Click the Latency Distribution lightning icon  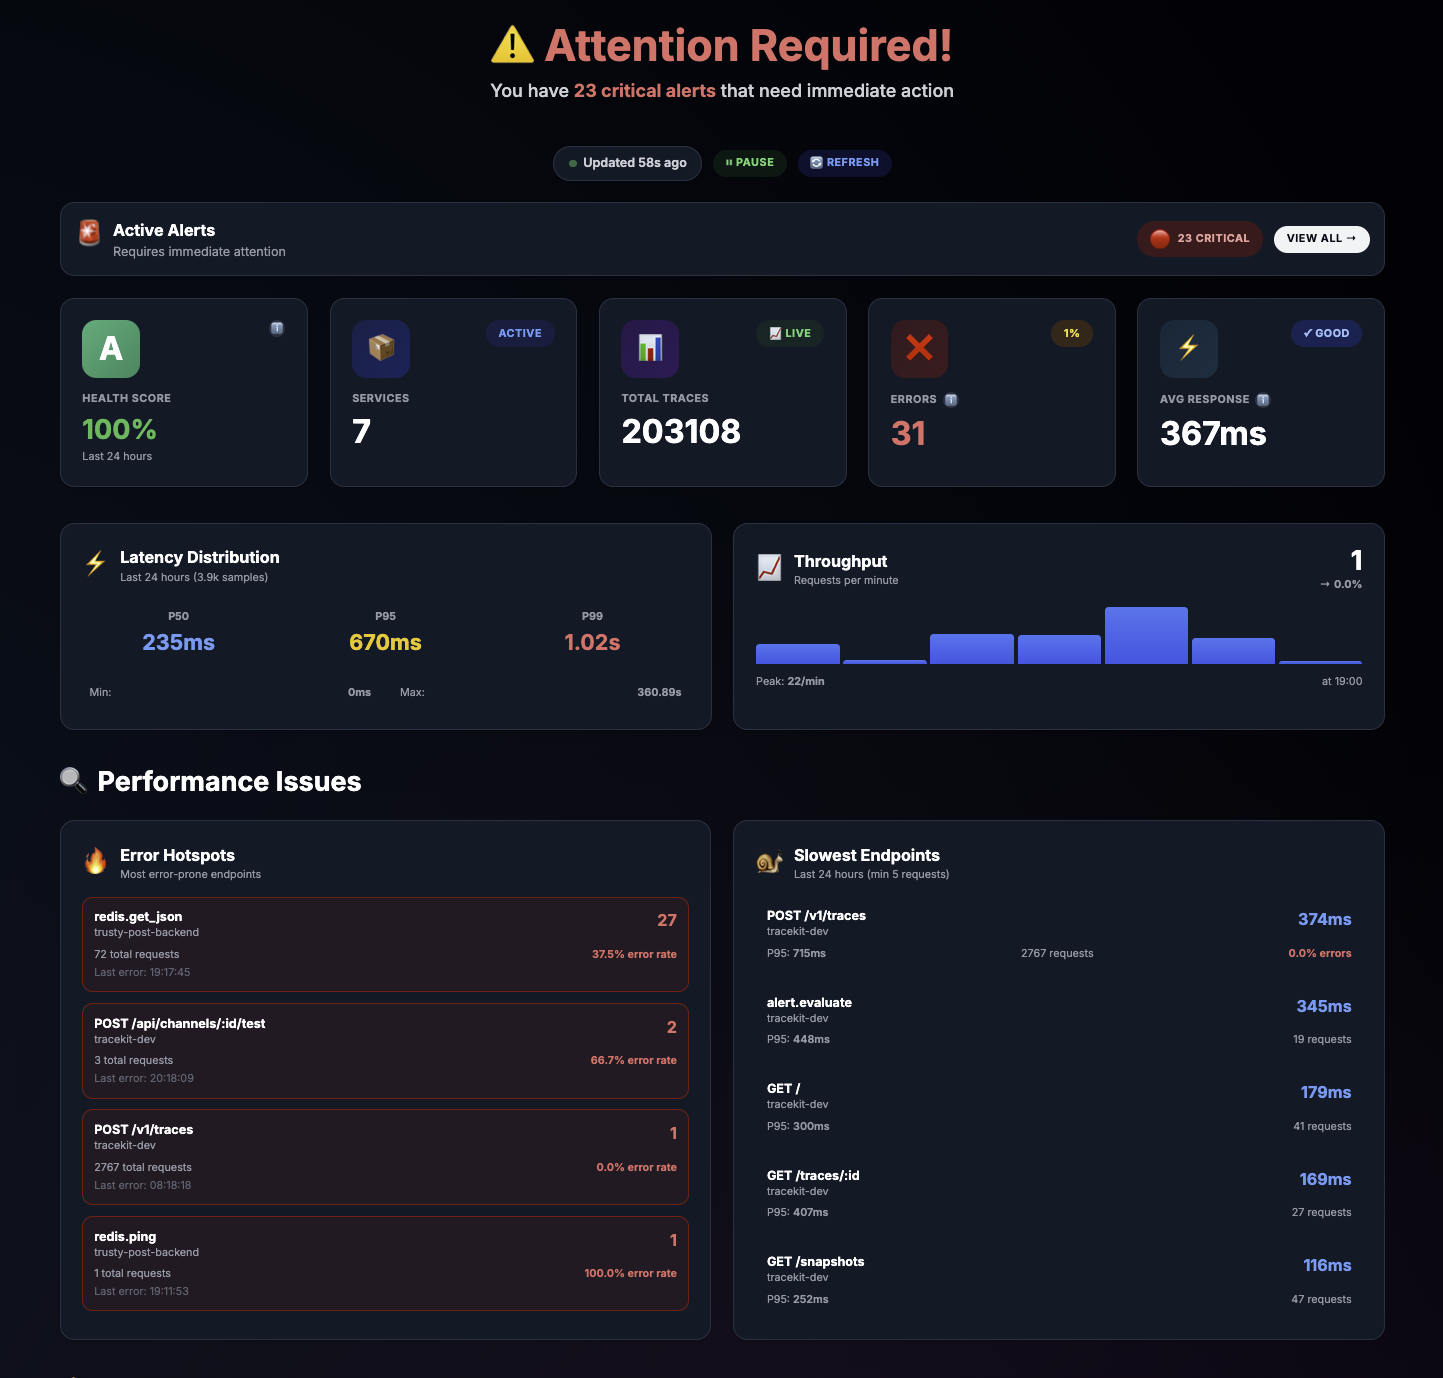(95, 564)
